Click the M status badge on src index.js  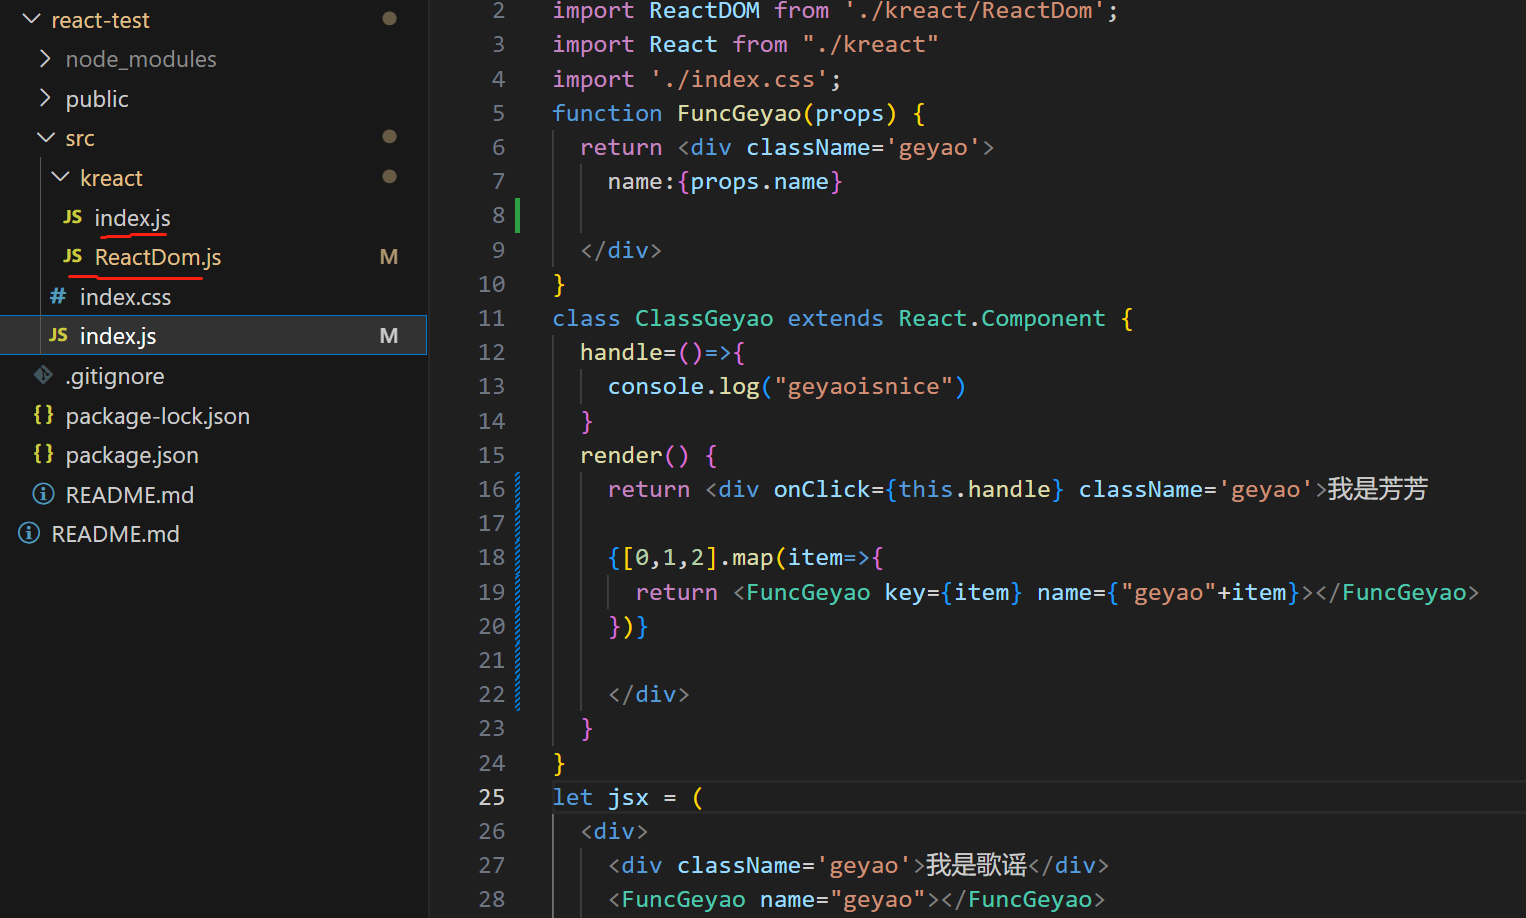[389, 336]
